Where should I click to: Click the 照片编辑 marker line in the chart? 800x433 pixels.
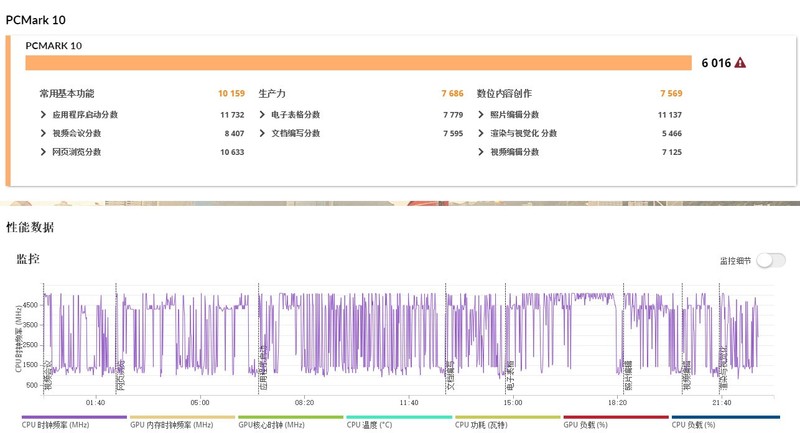623,339
